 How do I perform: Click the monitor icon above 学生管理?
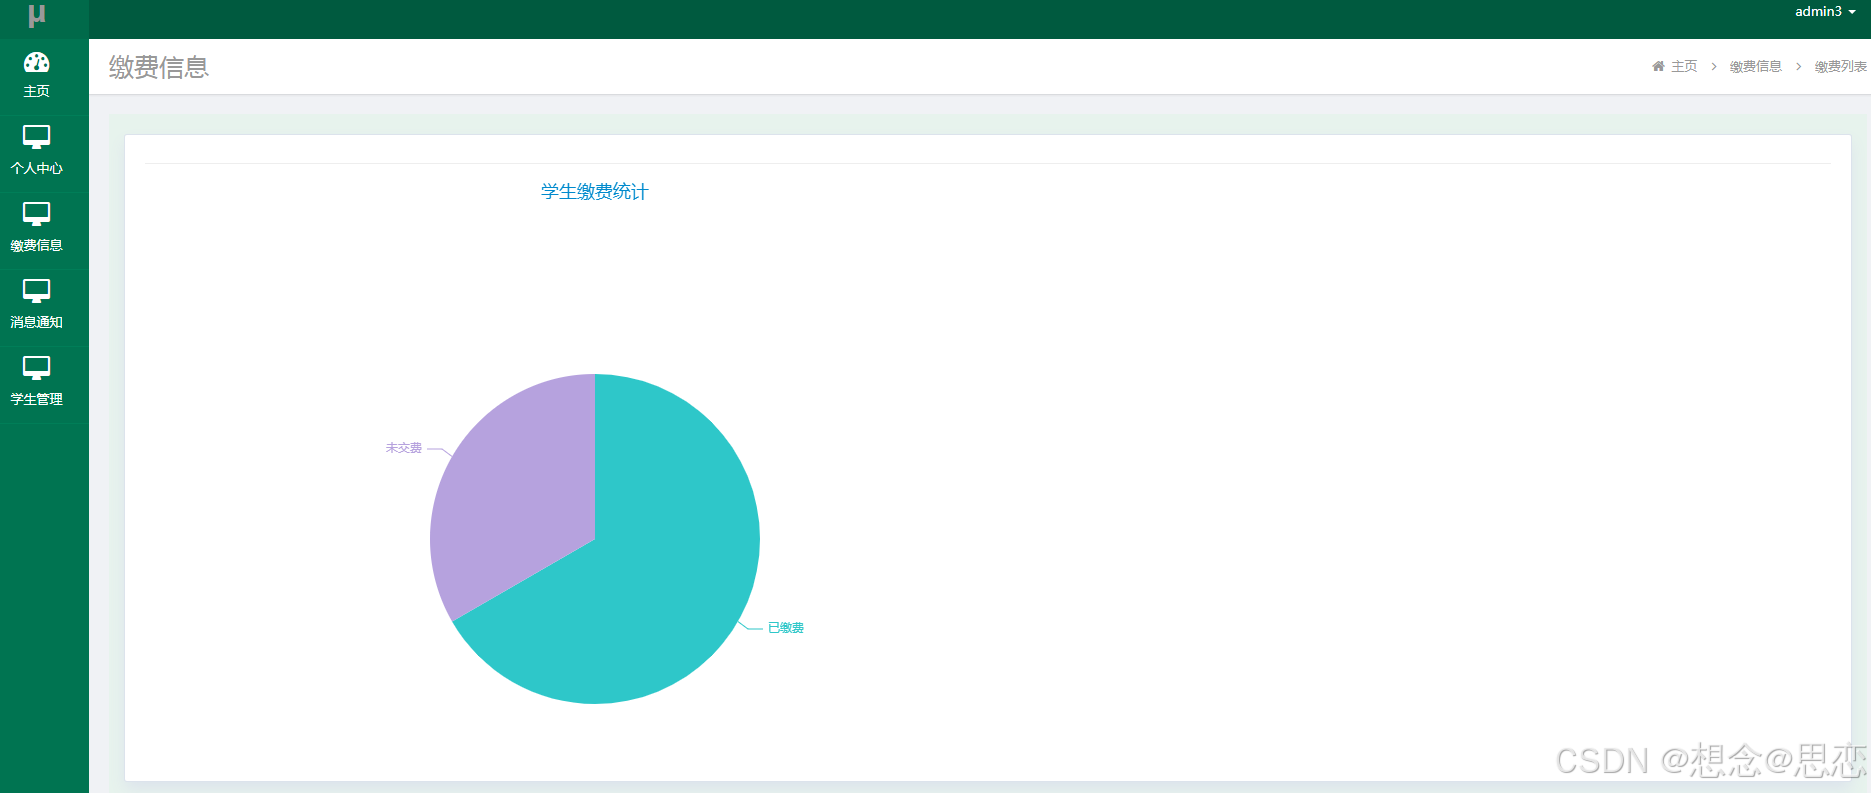(x=36, y=368)
